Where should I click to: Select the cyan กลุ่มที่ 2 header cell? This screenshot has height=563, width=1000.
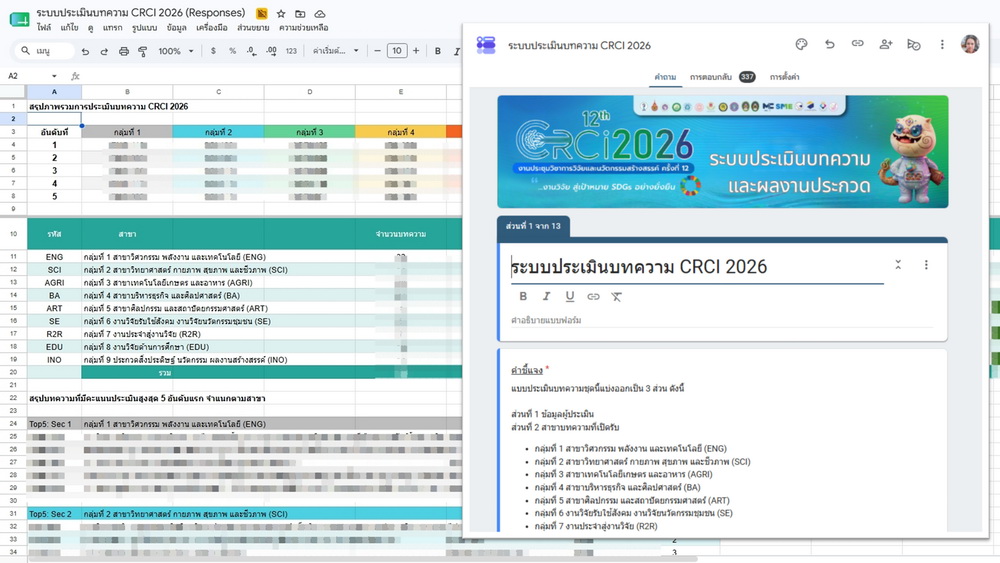(218, 132)
